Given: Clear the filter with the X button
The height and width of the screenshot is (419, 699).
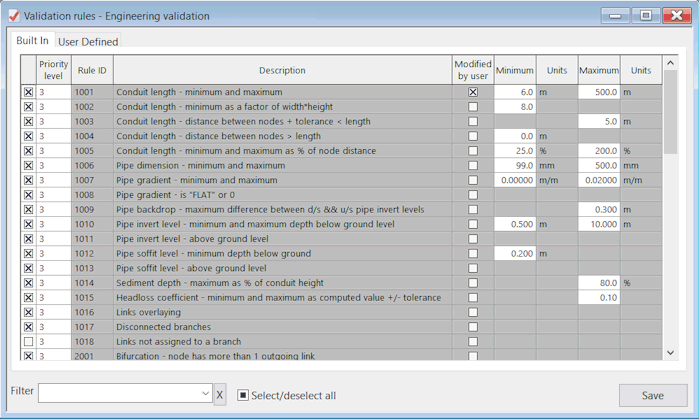Looking at the screenshot, I should click(x=220, y=395).
